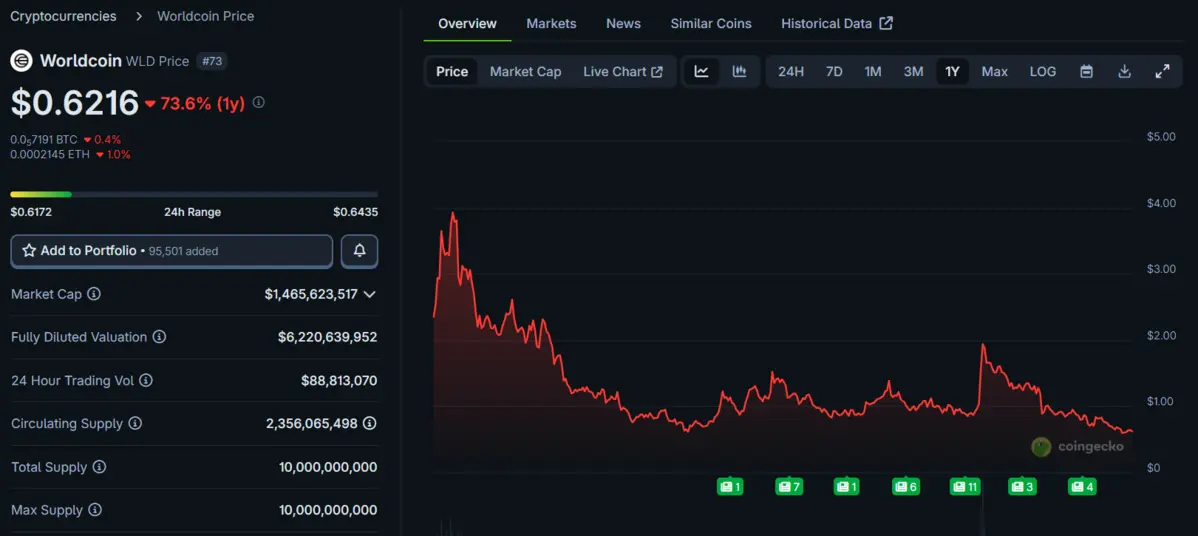Click the Worldcoin logo icon
Screen dimensions: 1198x536
pos(21,61)
